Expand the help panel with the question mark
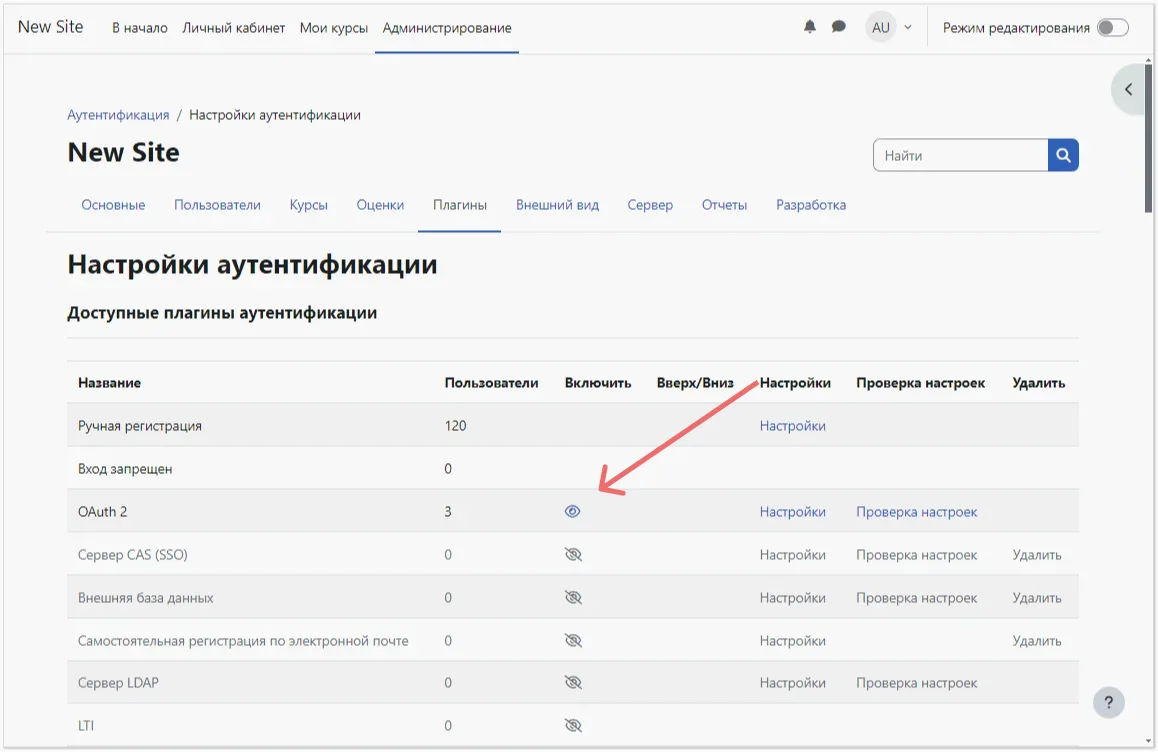 pyautogui.click(x=1108, y=702)
